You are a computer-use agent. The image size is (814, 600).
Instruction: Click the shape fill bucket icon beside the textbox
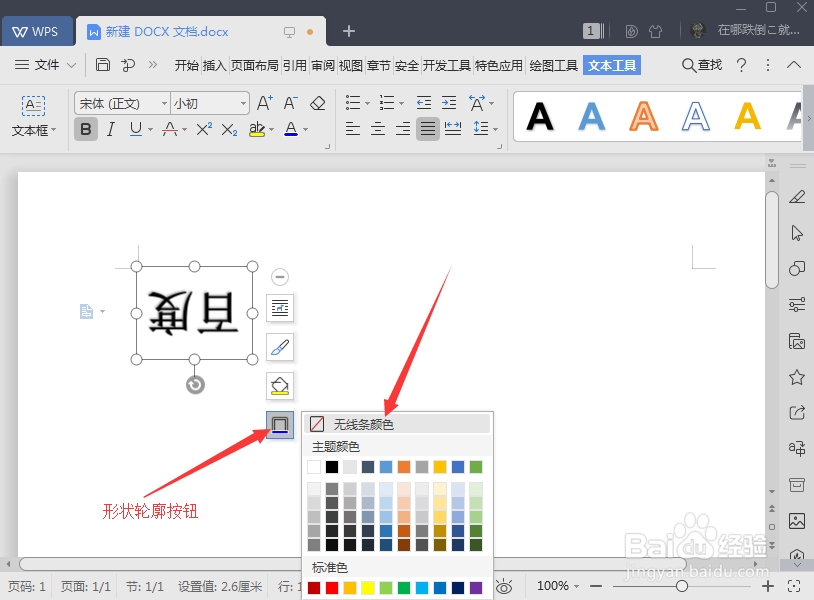click(x=279, y=385)
